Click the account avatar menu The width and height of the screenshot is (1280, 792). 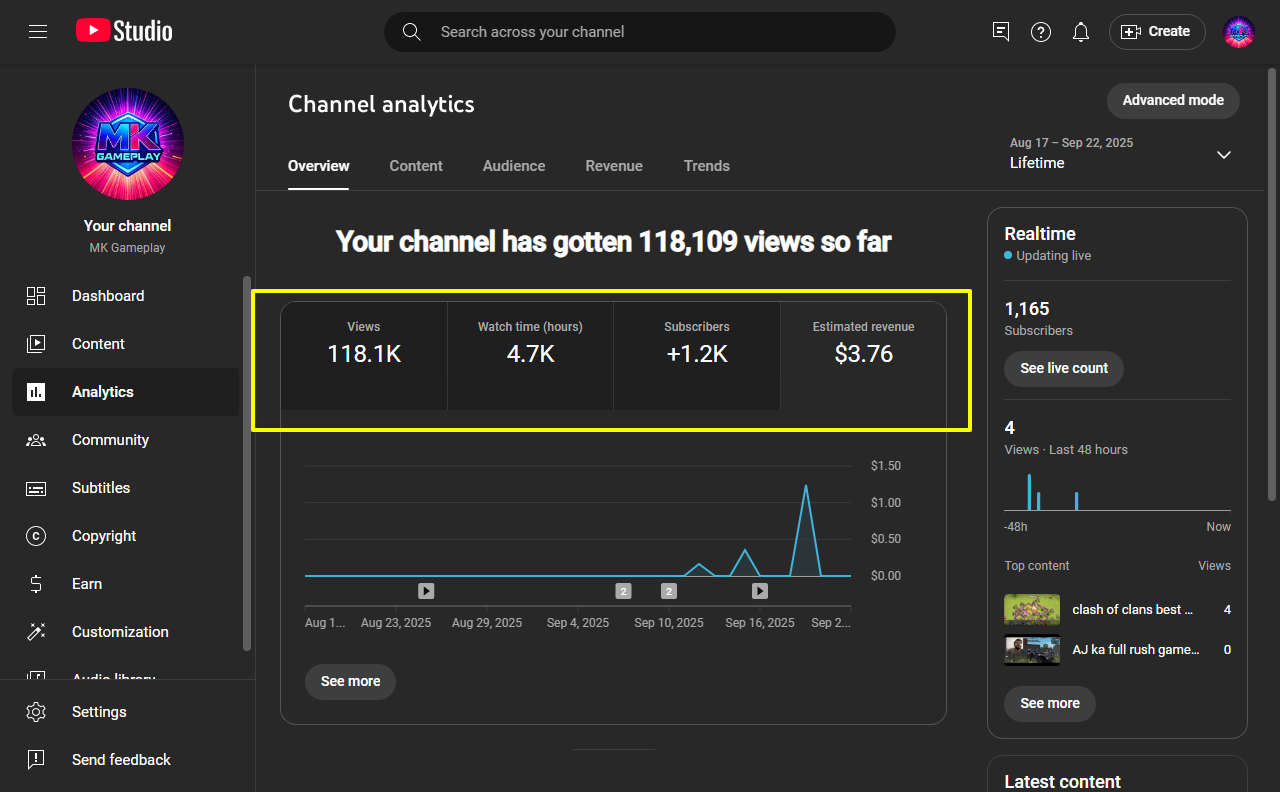click(1239, 32)
